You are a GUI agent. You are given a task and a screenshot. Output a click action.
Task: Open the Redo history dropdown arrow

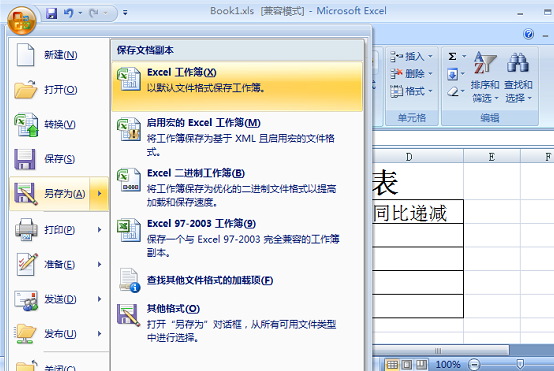point(106,13)
